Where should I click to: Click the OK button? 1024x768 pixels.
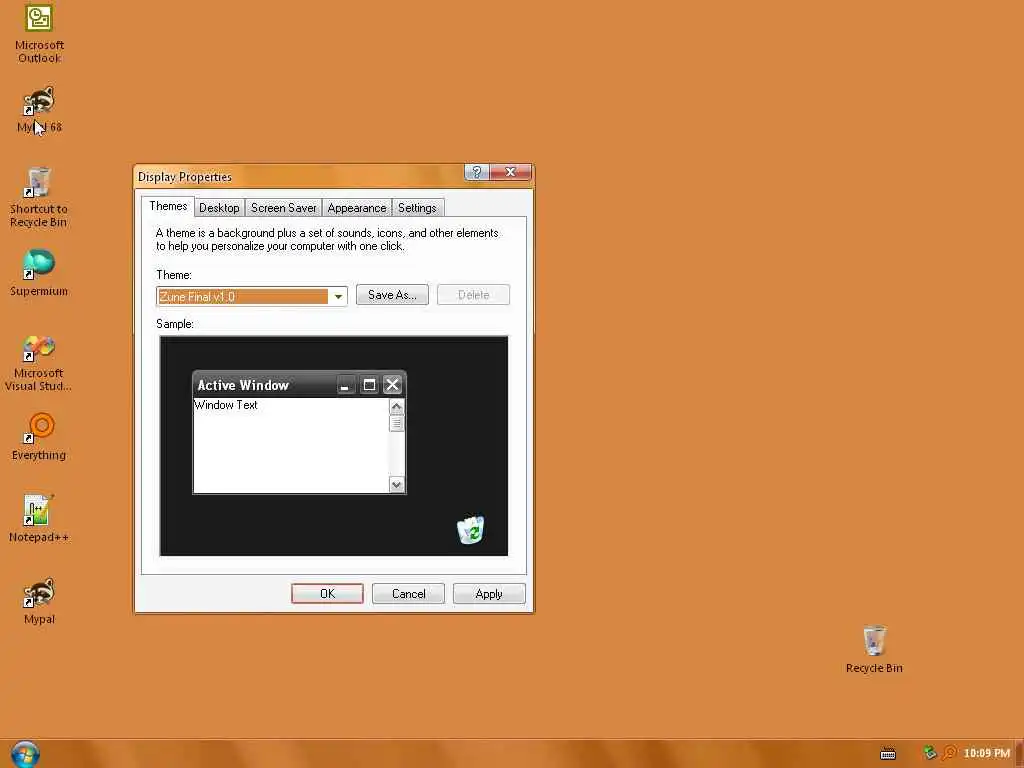(x=327, y=594)
